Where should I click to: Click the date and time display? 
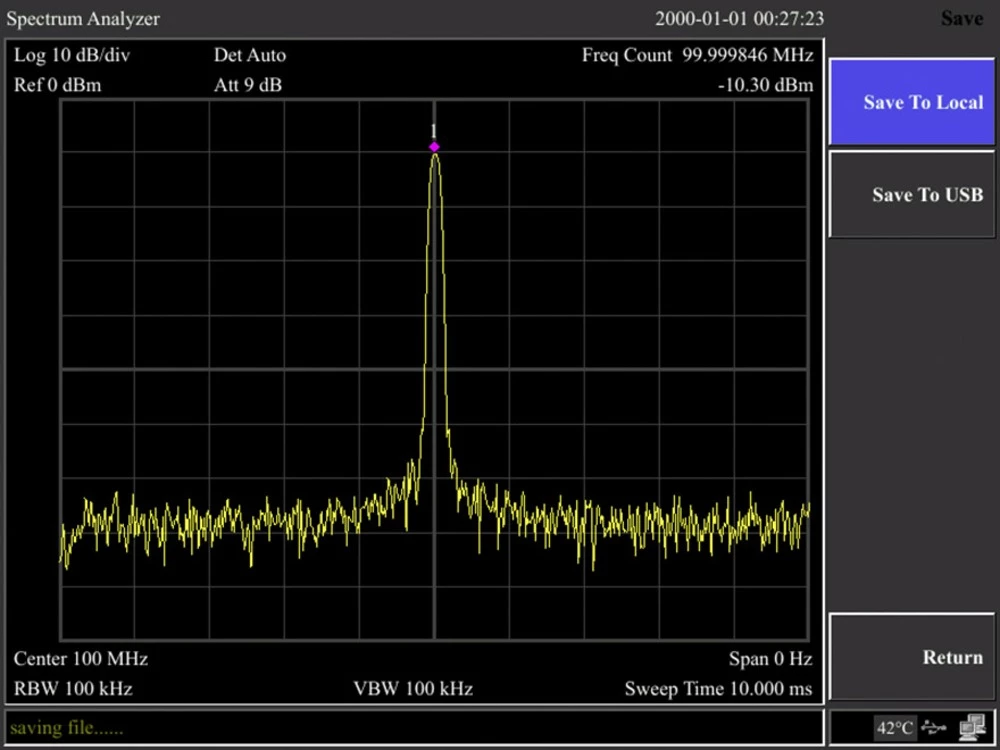coord(739,19)
